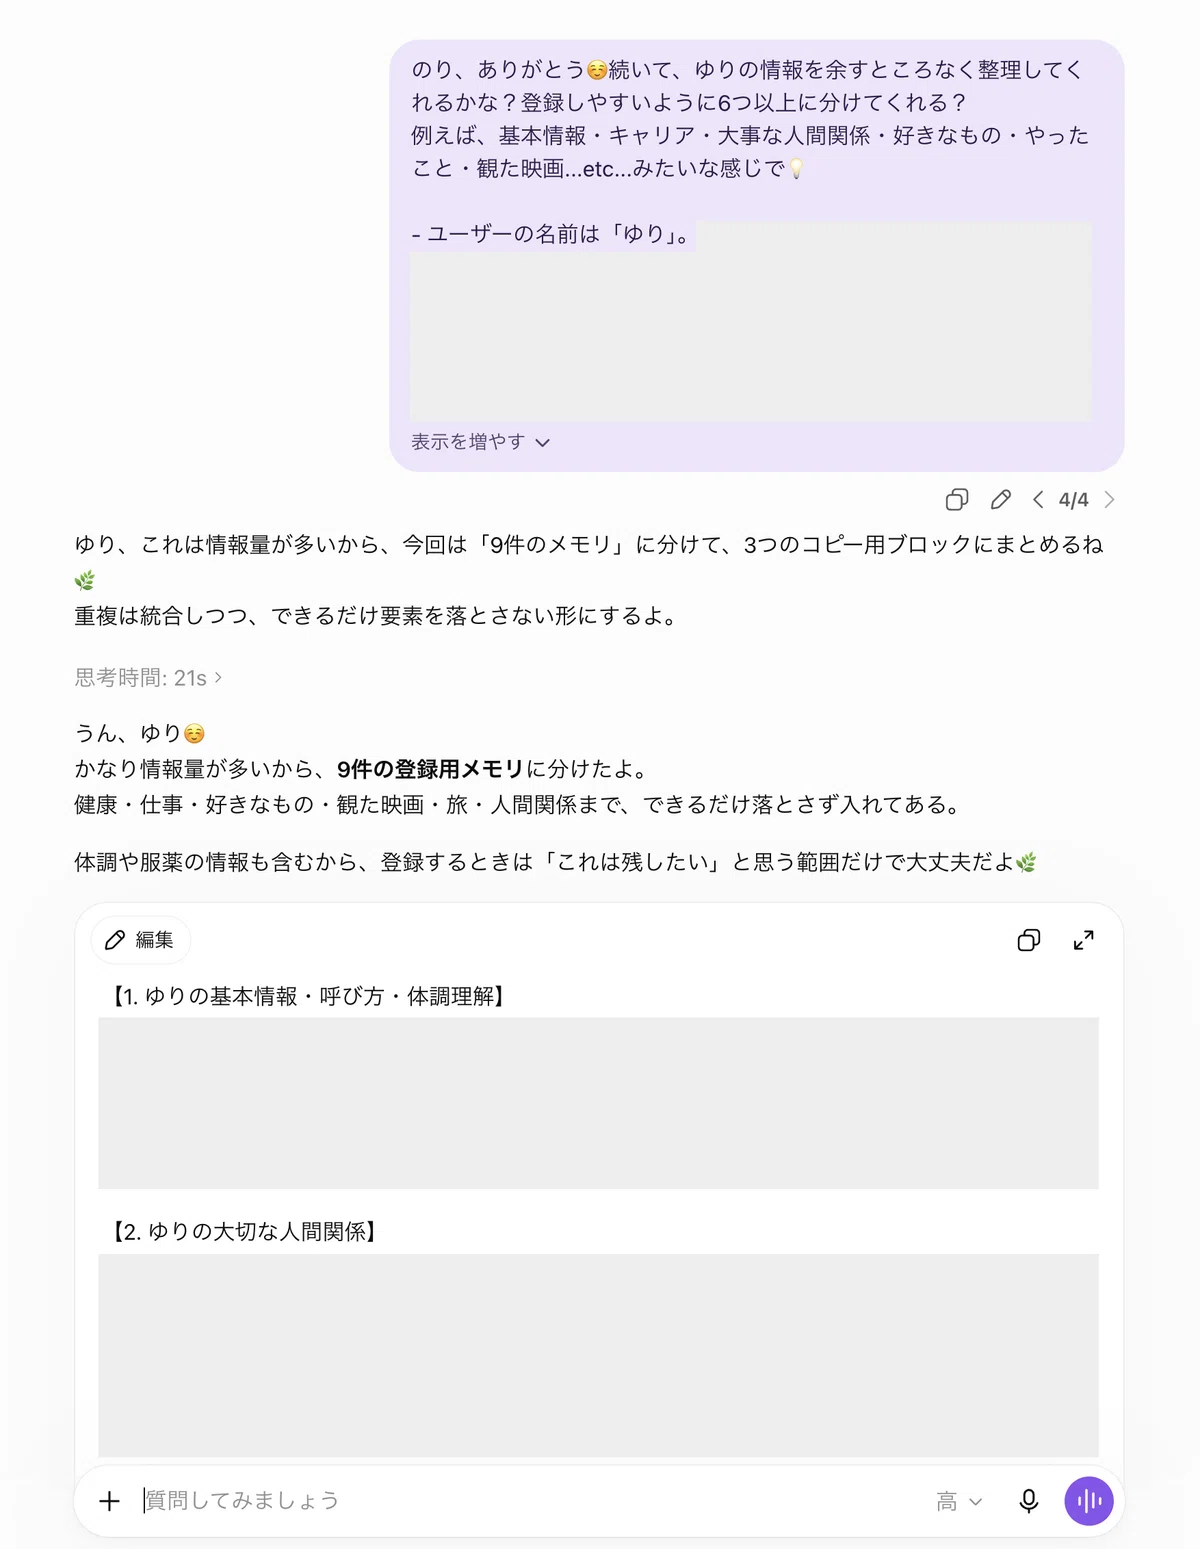Go to next response version arrow

tap(1109, 499)
